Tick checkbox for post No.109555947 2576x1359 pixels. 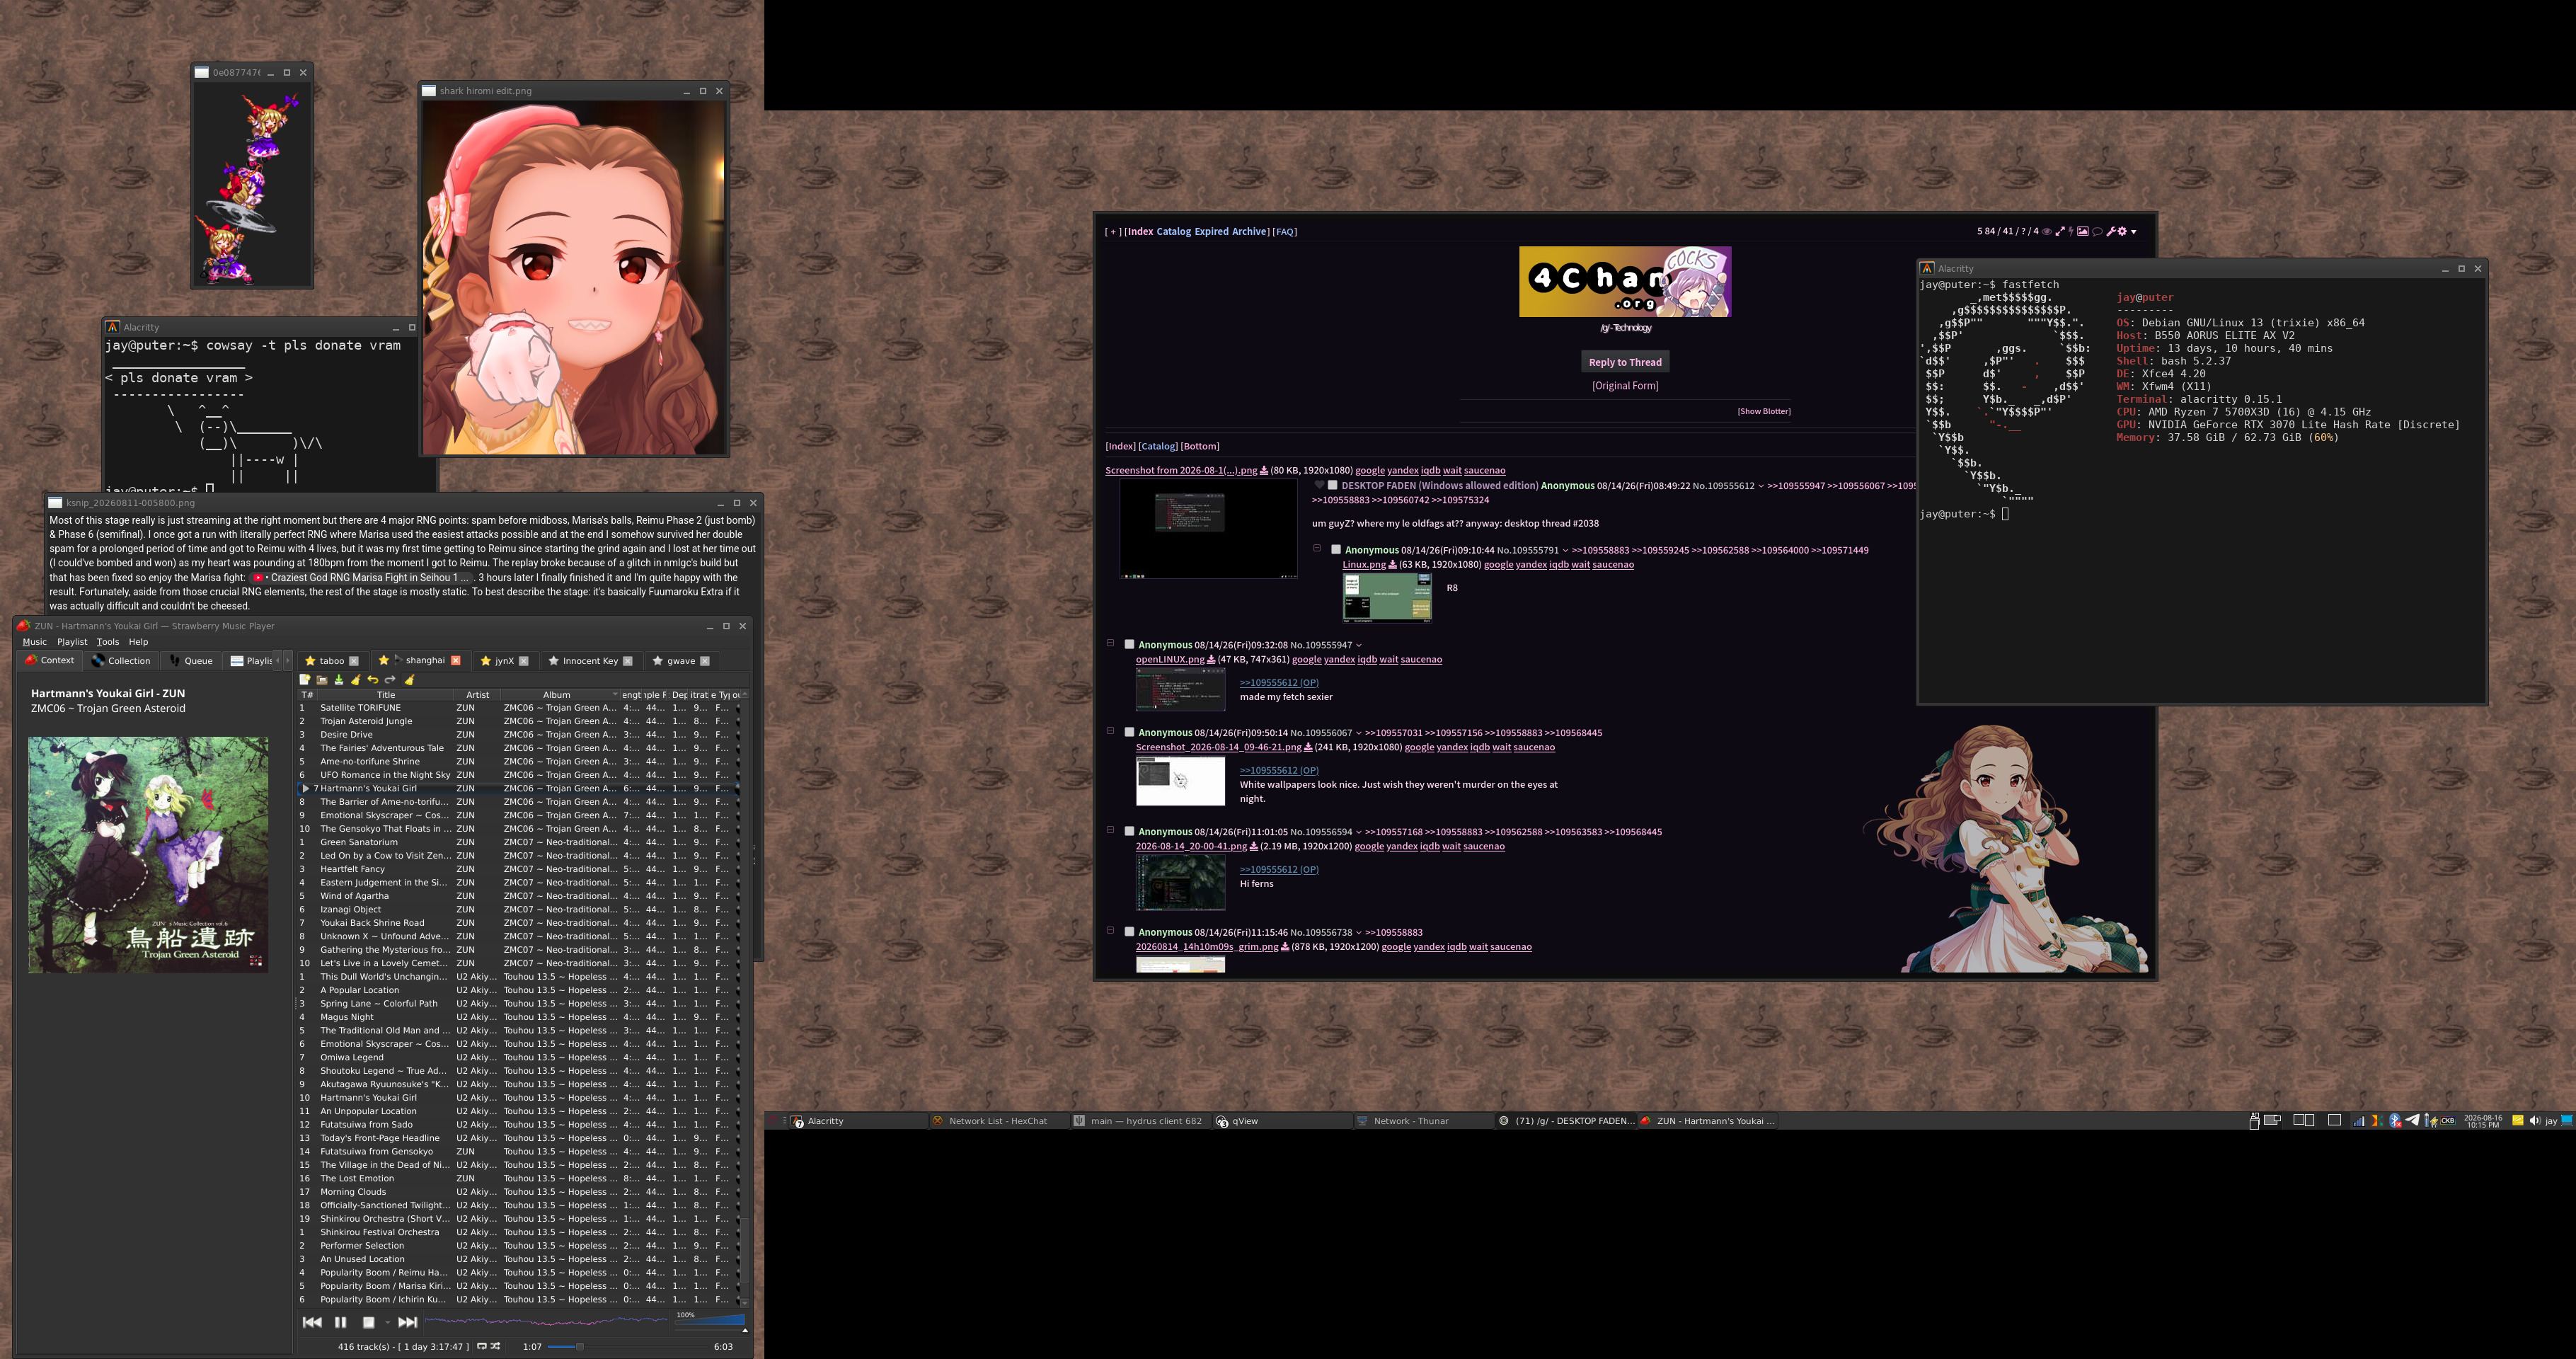click(1129, 645)
